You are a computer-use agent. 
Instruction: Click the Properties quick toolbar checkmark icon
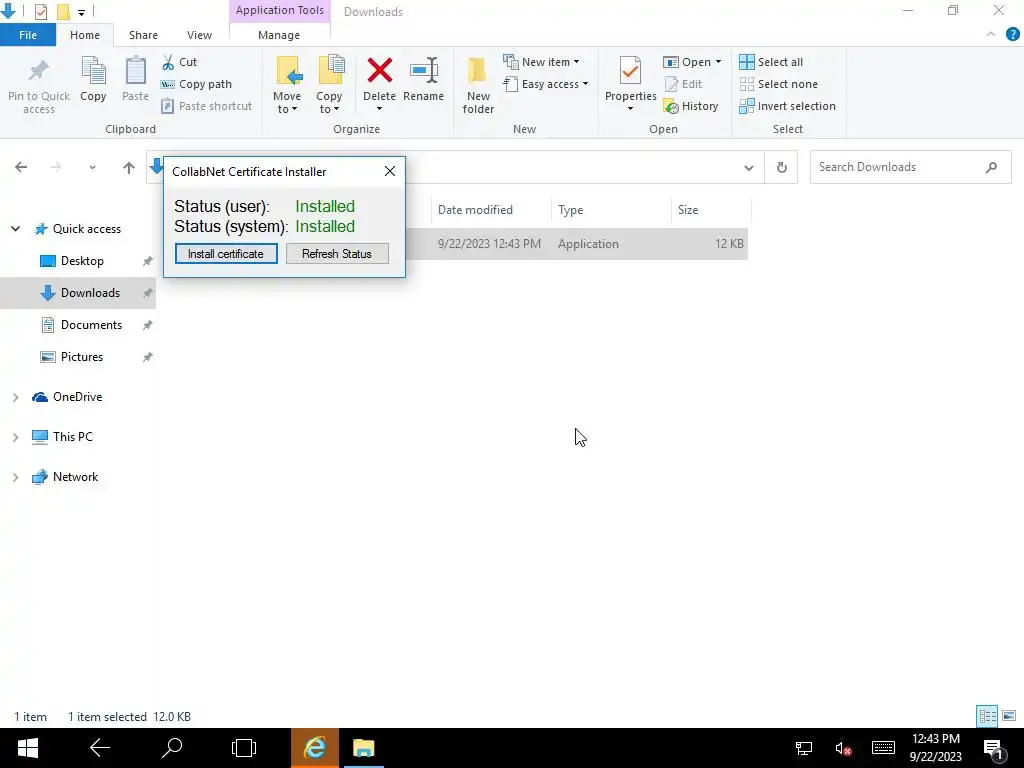40,11
